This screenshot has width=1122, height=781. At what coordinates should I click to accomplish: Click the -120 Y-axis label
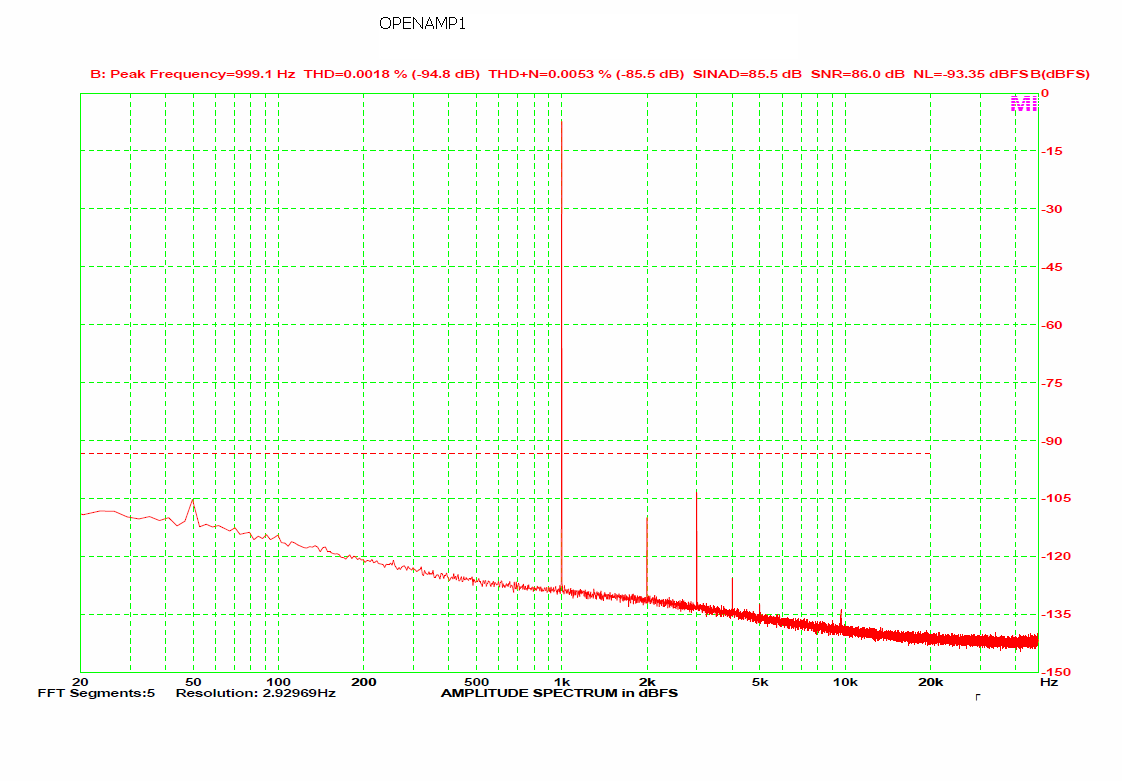pos(1055,556)
